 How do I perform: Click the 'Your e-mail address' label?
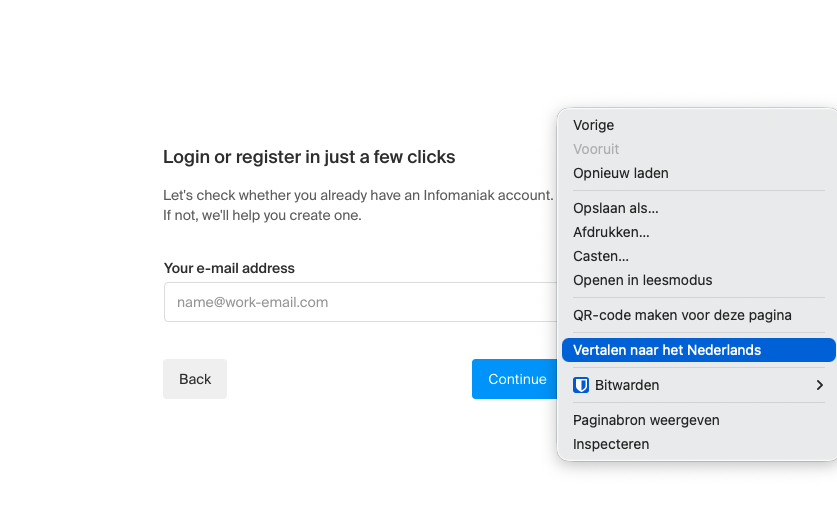pyautogui.click(x=229, y=268)
